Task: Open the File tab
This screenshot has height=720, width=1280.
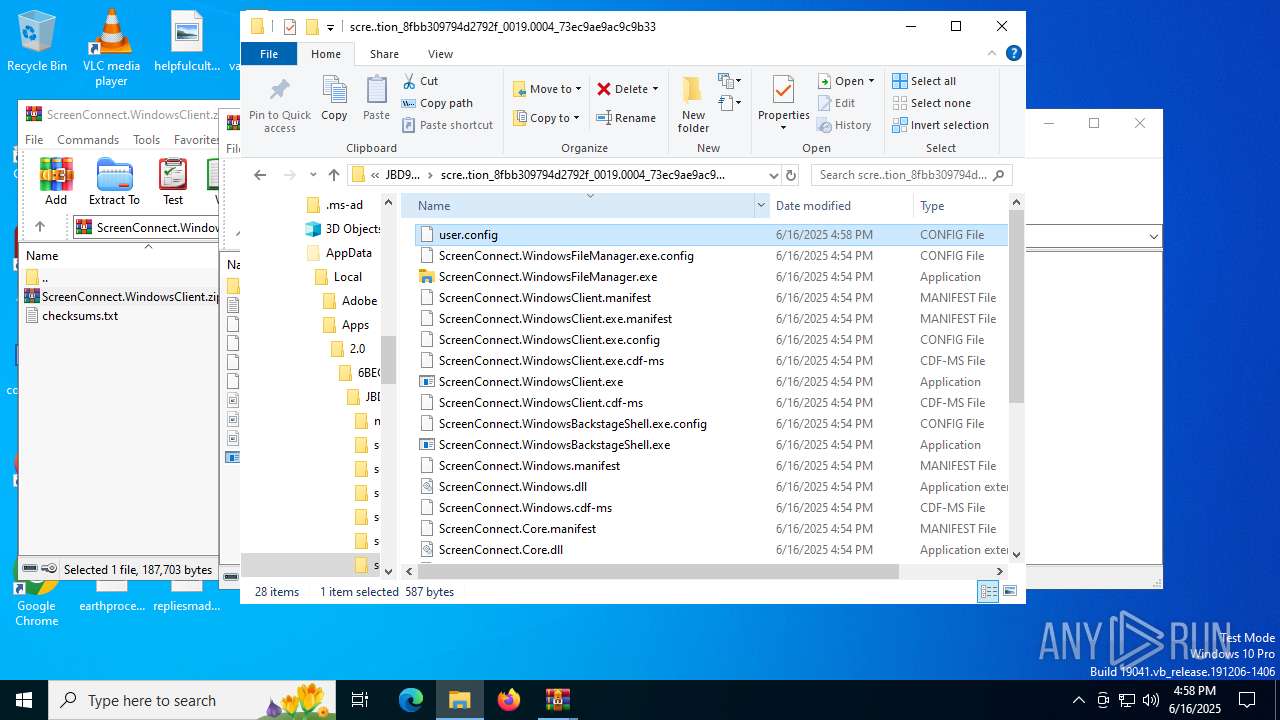Action: click(x=269, y=54)
